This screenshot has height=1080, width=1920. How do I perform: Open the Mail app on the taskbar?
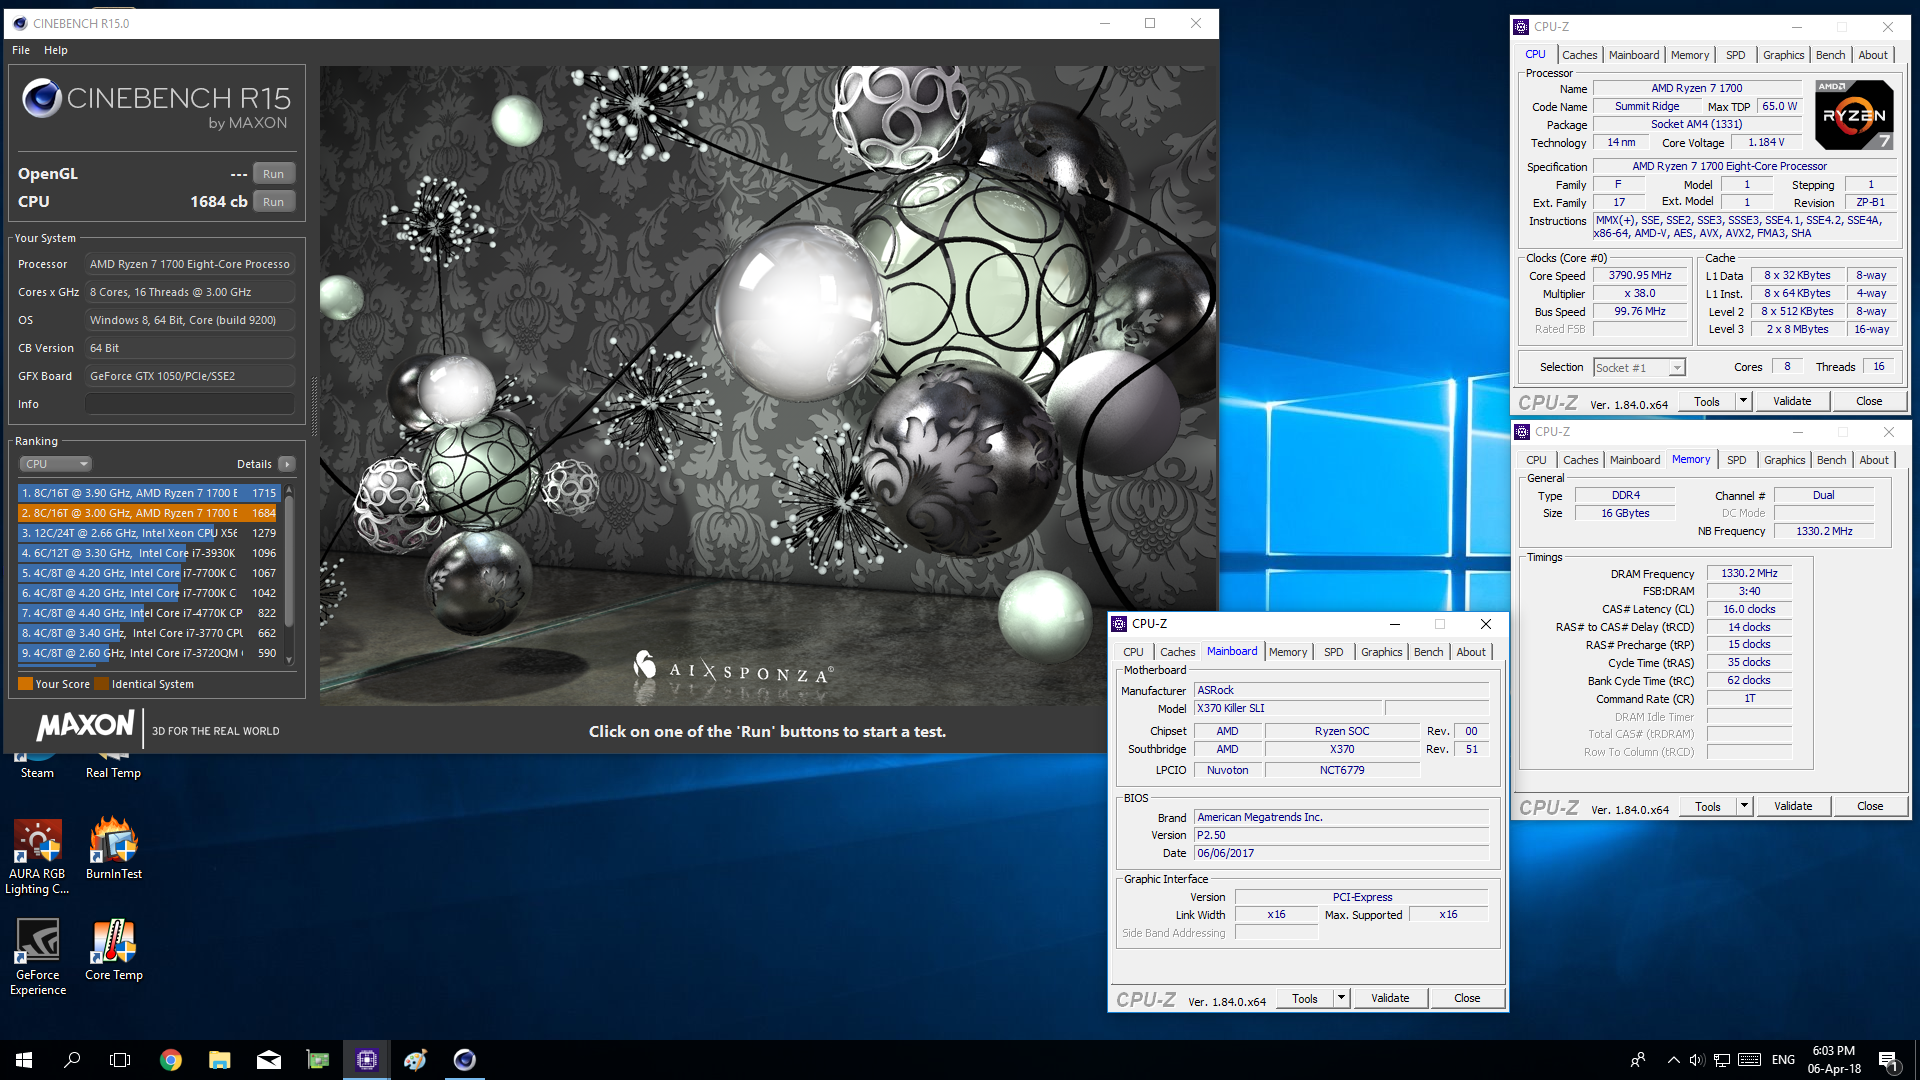(269, 1060)
